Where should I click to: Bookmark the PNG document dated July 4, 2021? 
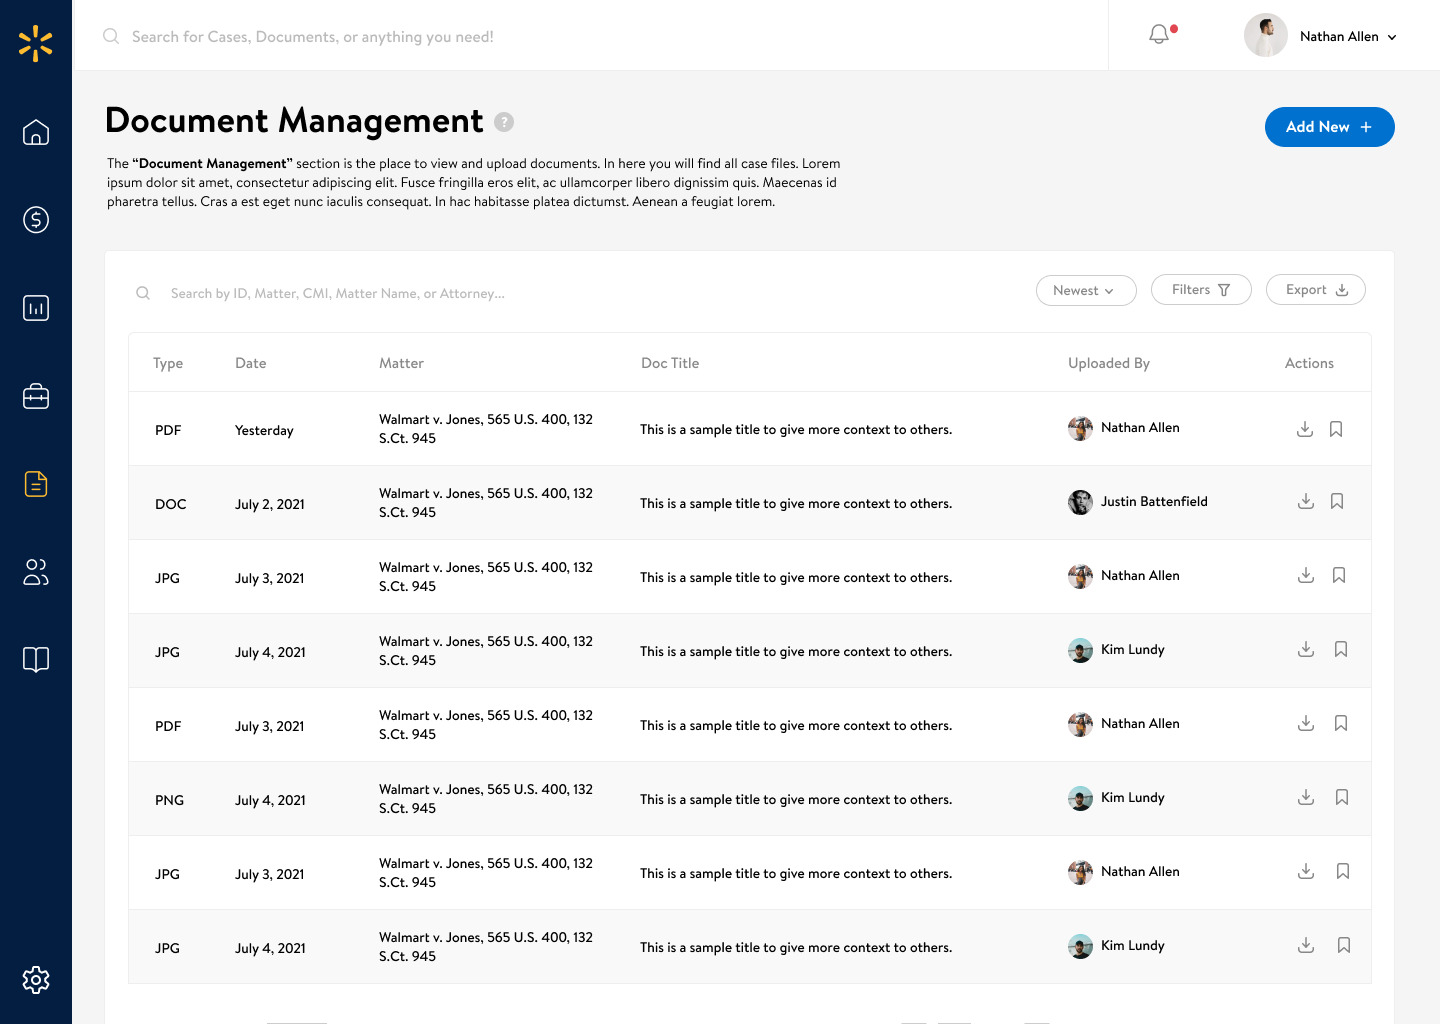click(1341, 797)
